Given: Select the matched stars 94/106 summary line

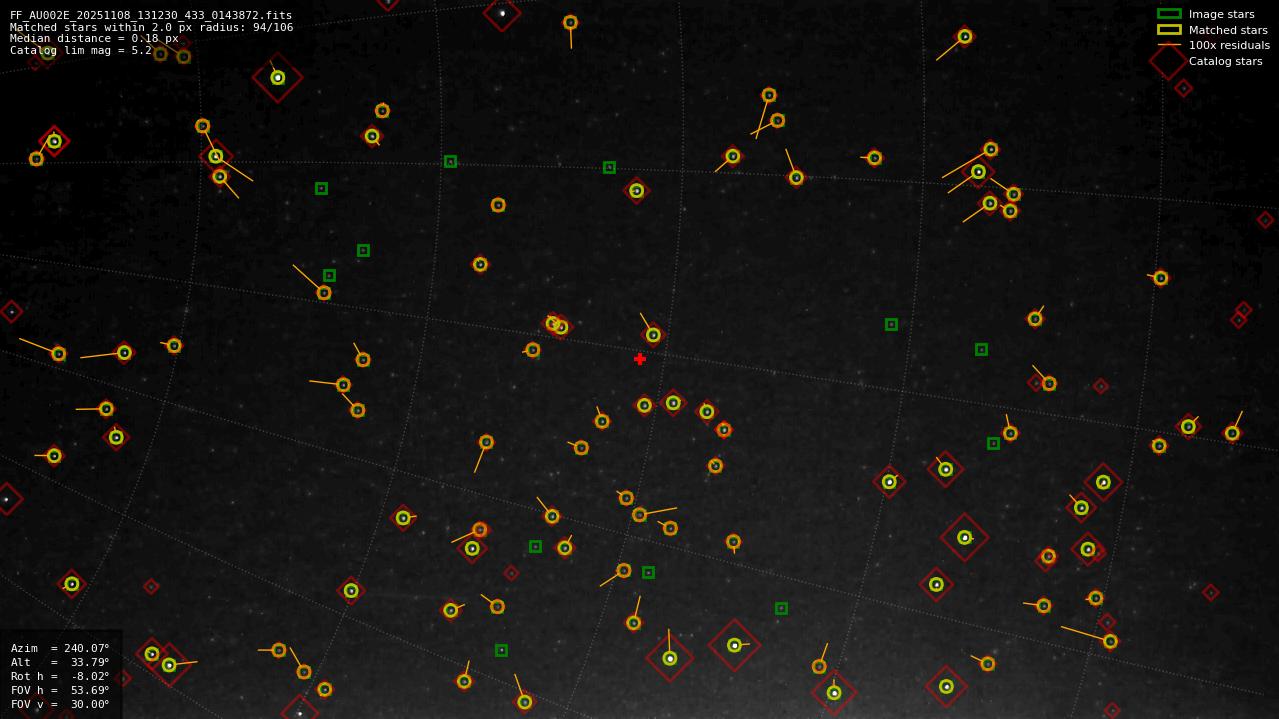Looking at the screenshot, I should tap(151, 27).
